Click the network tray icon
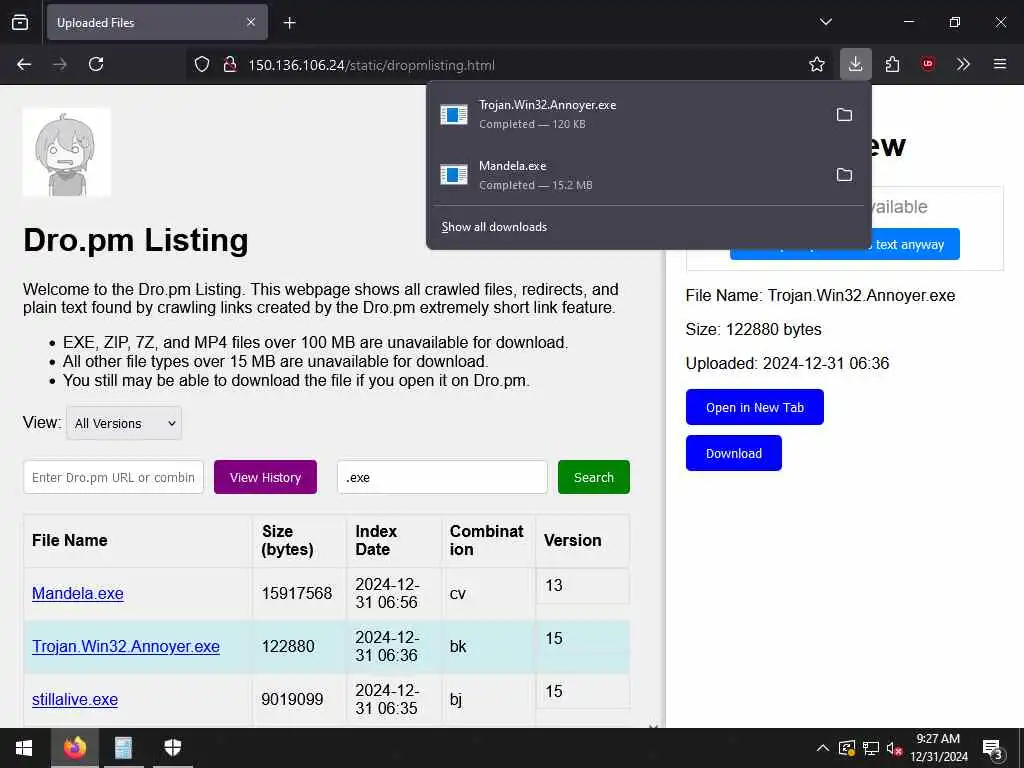1024x768 pixels. pos(871,748)
